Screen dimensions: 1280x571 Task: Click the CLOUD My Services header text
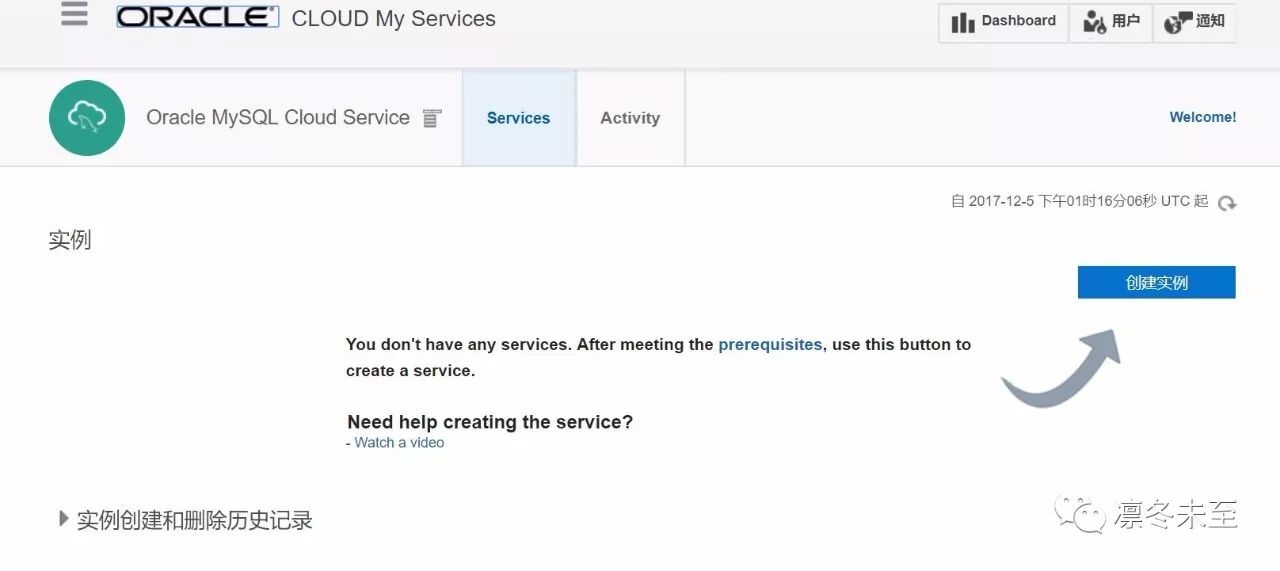pos(393,19)
